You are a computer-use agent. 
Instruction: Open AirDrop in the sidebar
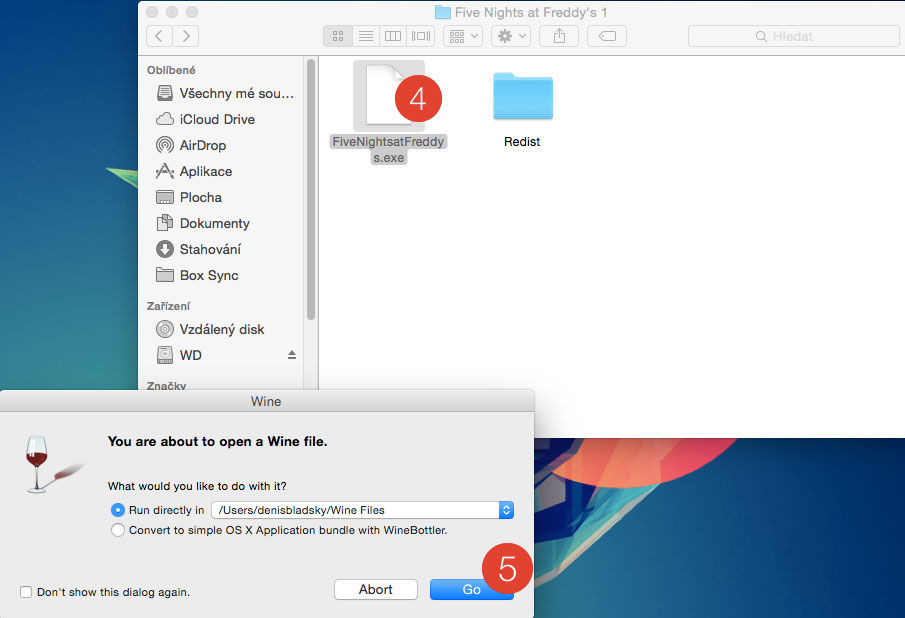pos(203,145)
